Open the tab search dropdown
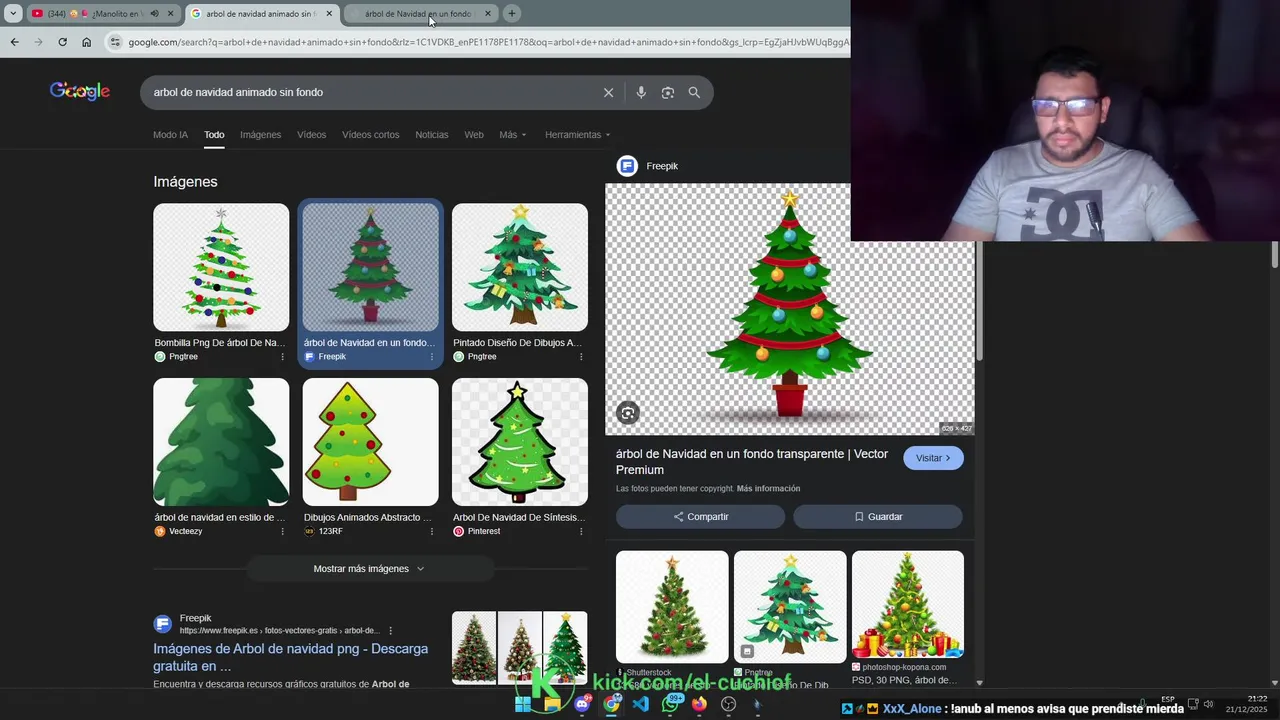The width and height of the screenshot is (1280, 720). tap(13, 13)
